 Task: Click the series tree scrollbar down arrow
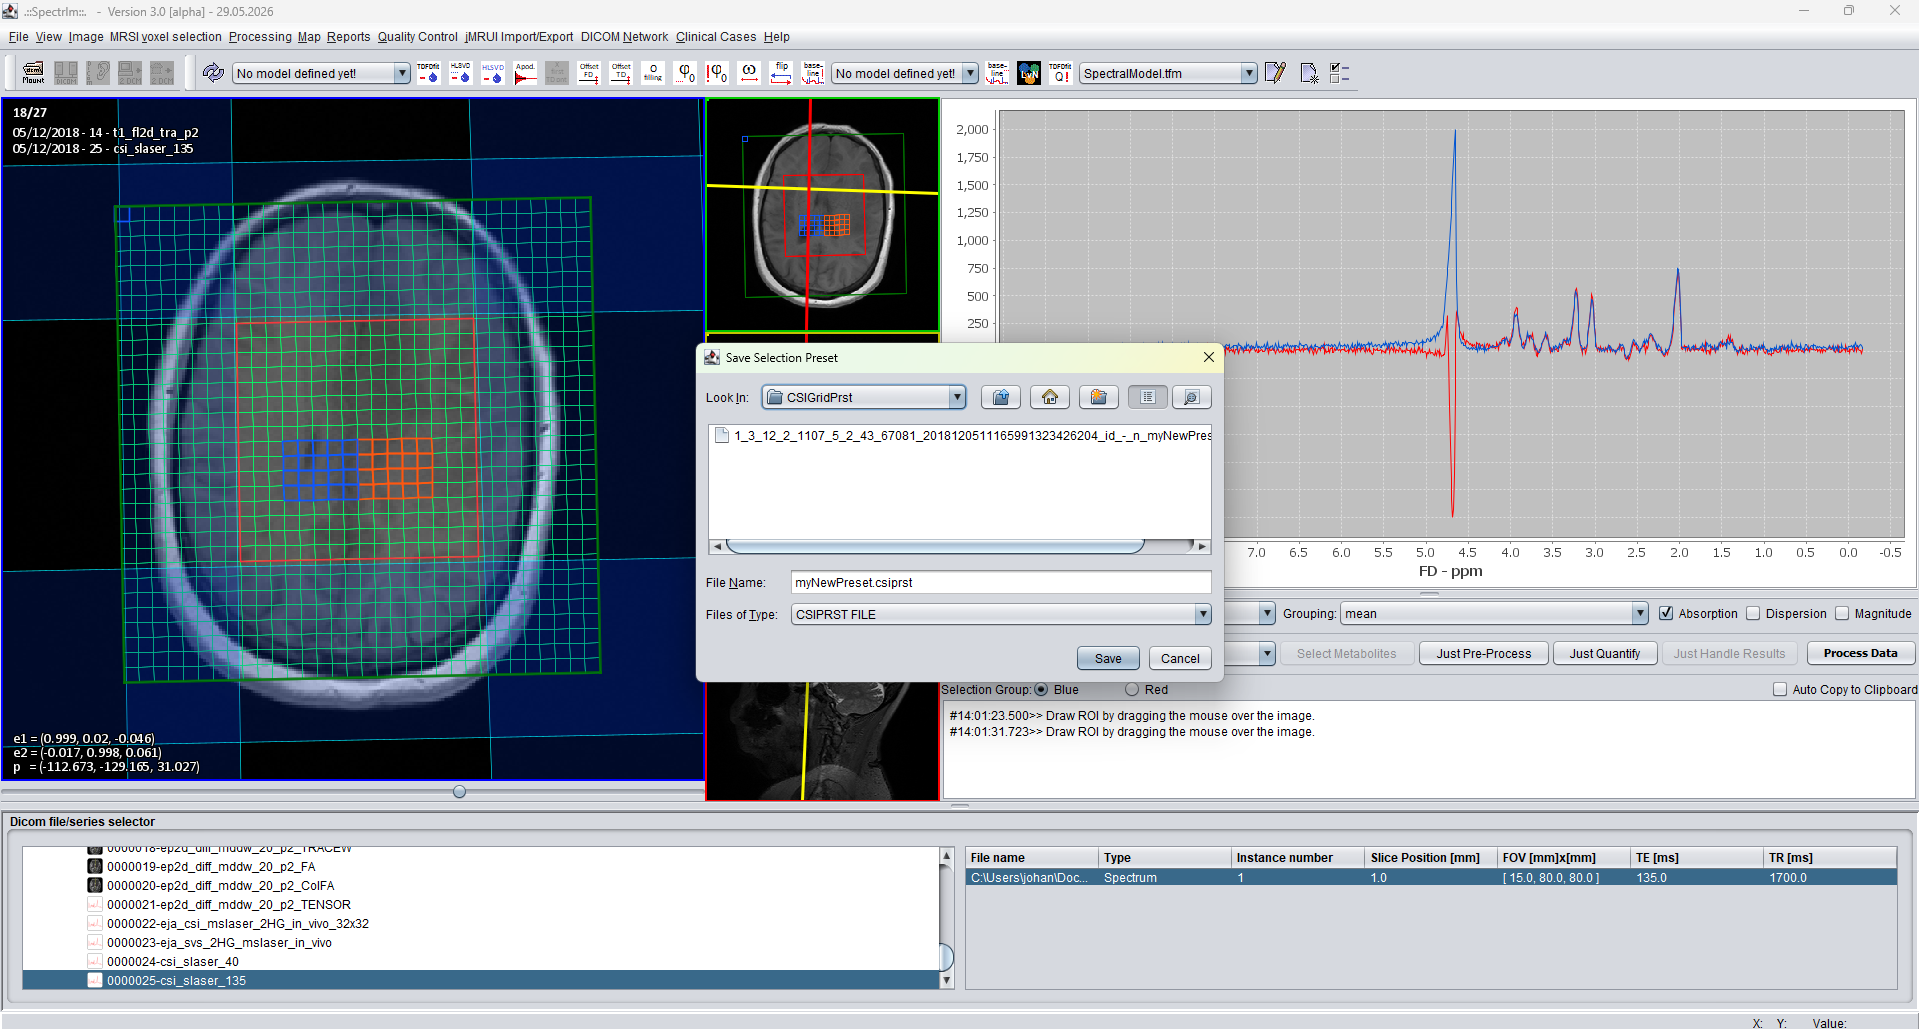point(946,981)
